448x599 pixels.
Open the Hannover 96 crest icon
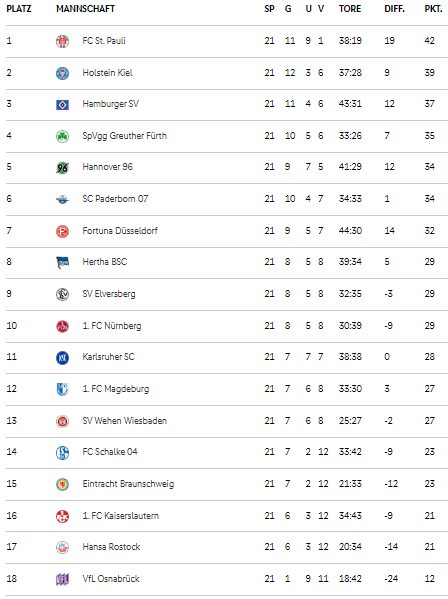(63, 167)
